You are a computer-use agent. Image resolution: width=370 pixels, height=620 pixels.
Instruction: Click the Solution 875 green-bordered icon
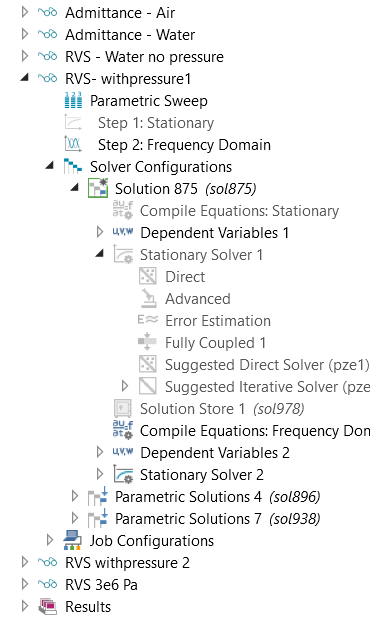(x=98, y=188)
